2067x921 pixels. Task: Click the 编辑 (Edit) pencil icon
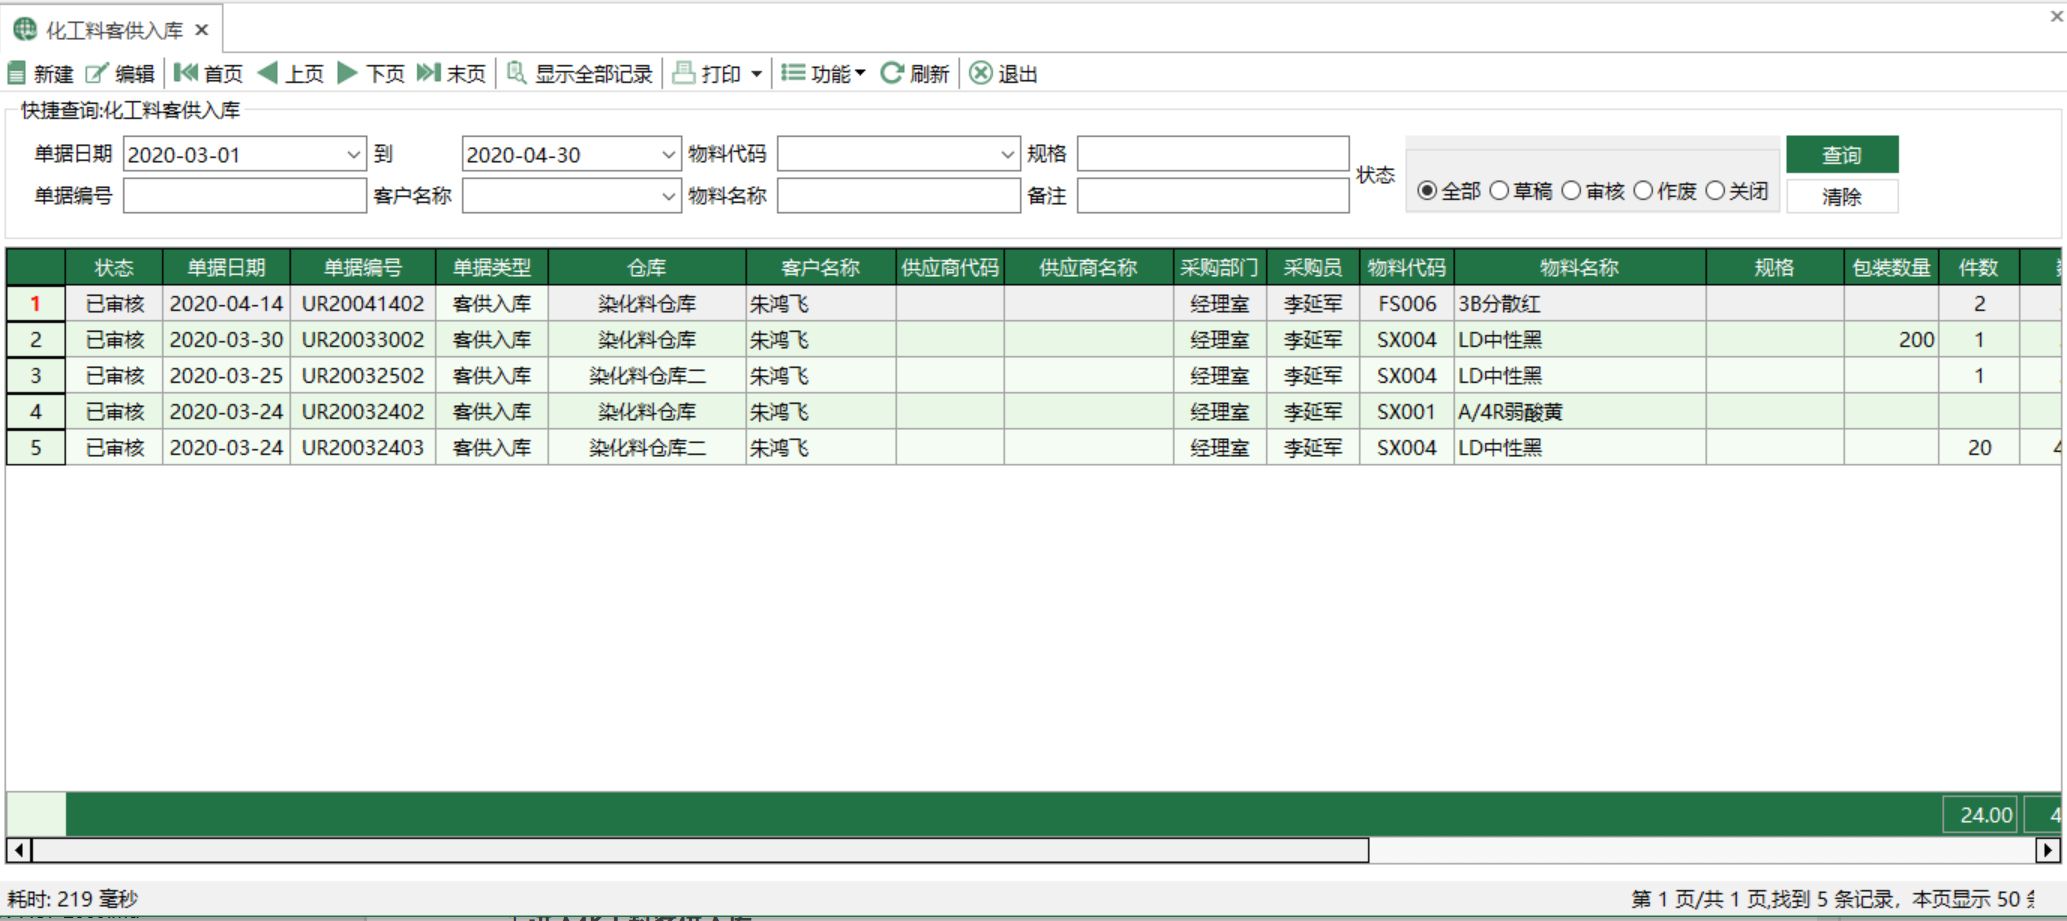(x=97, y=73)
